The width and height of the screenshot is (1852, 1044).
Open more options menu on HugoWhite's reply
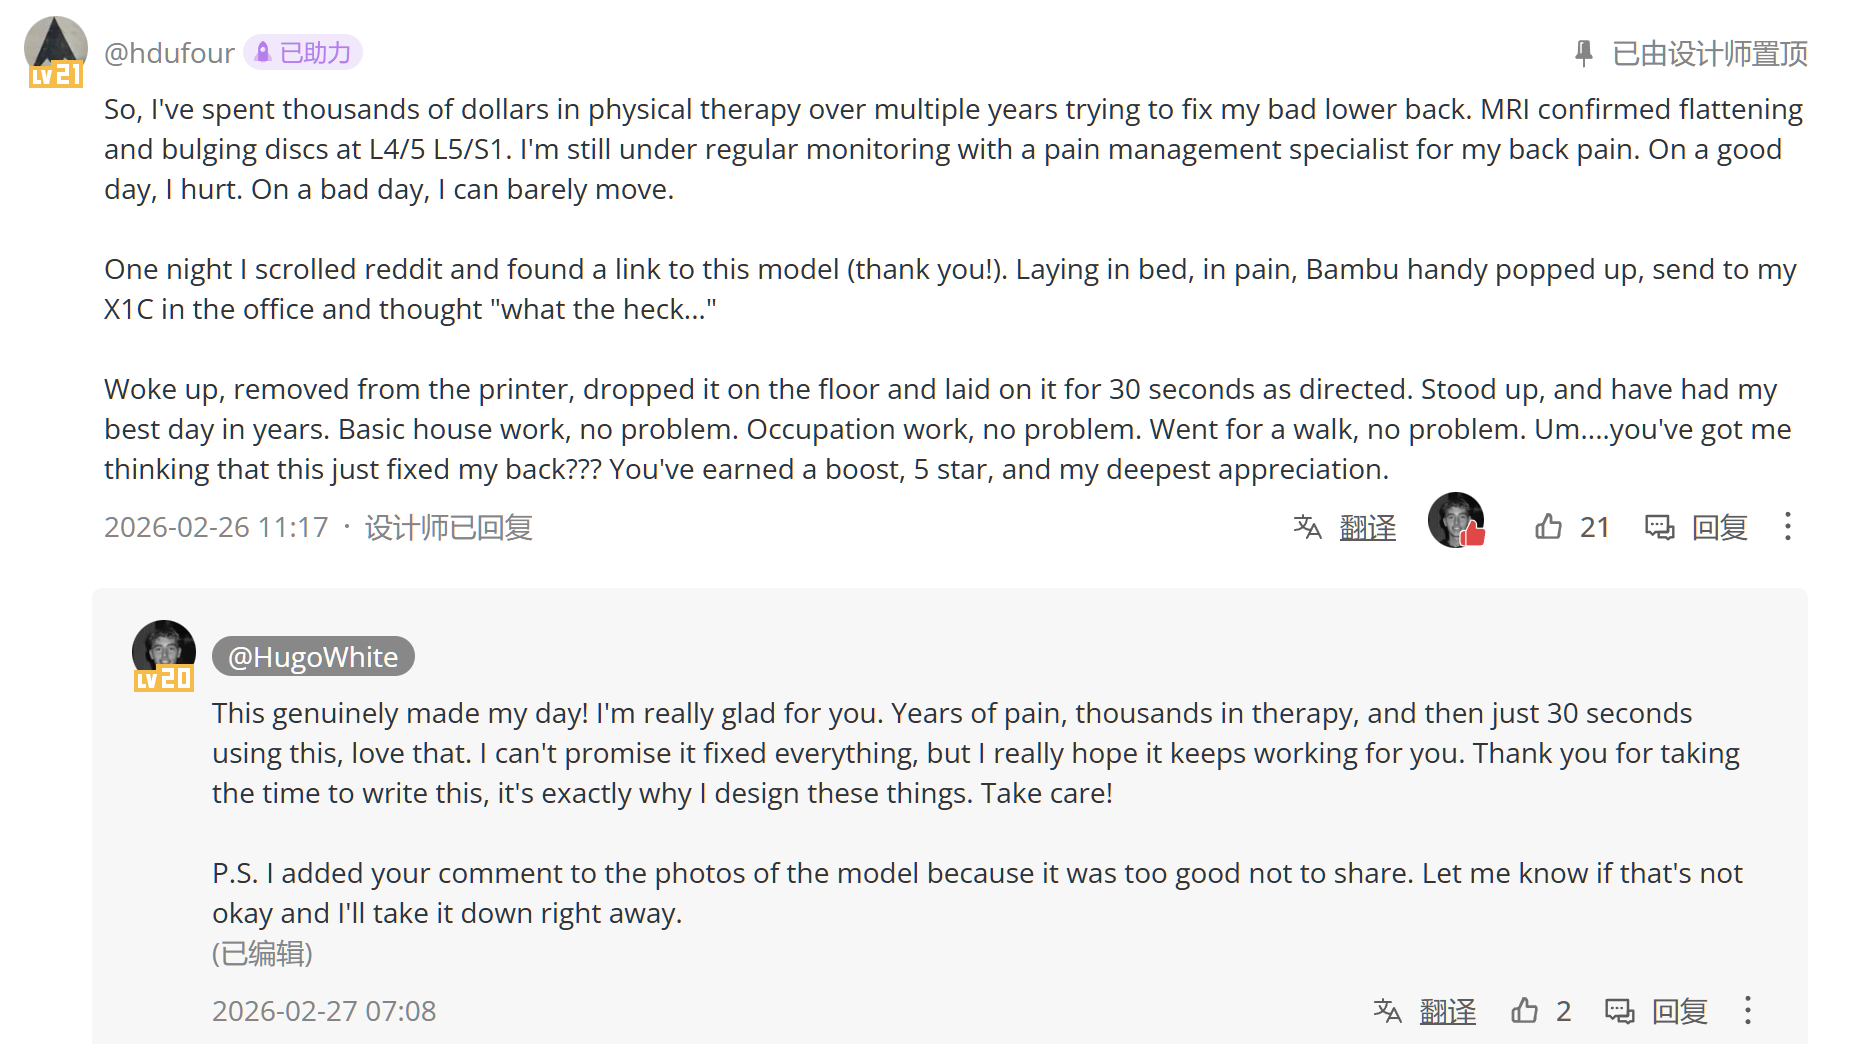1747,1011
